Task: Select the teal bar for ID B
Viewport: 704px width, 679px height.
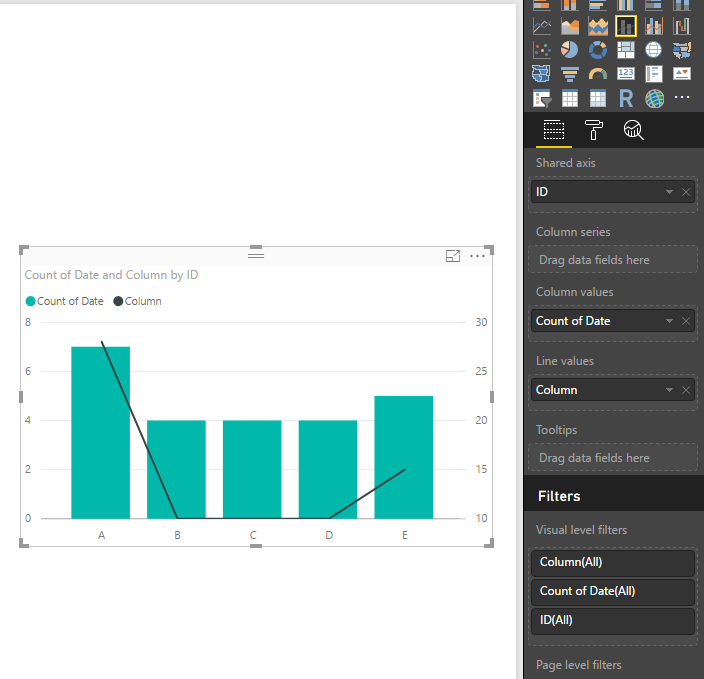Action: [x=176, y=470]
